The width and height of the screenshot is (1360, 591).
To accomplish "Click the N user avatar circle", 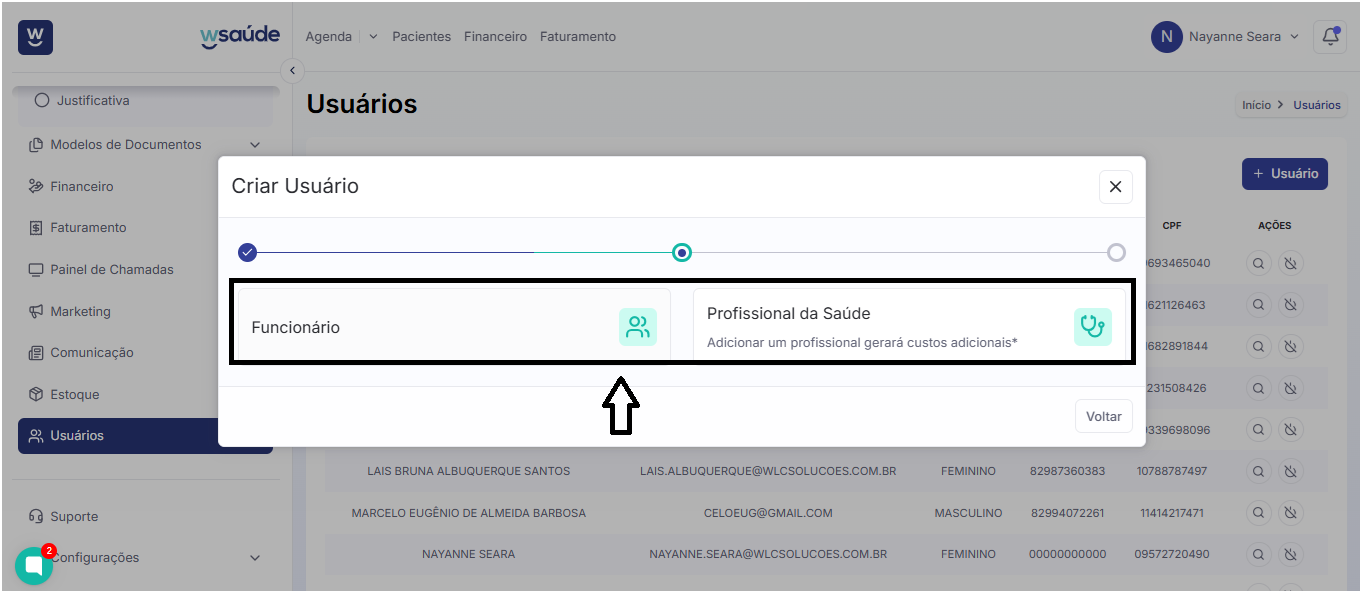I will [1167, 37].
